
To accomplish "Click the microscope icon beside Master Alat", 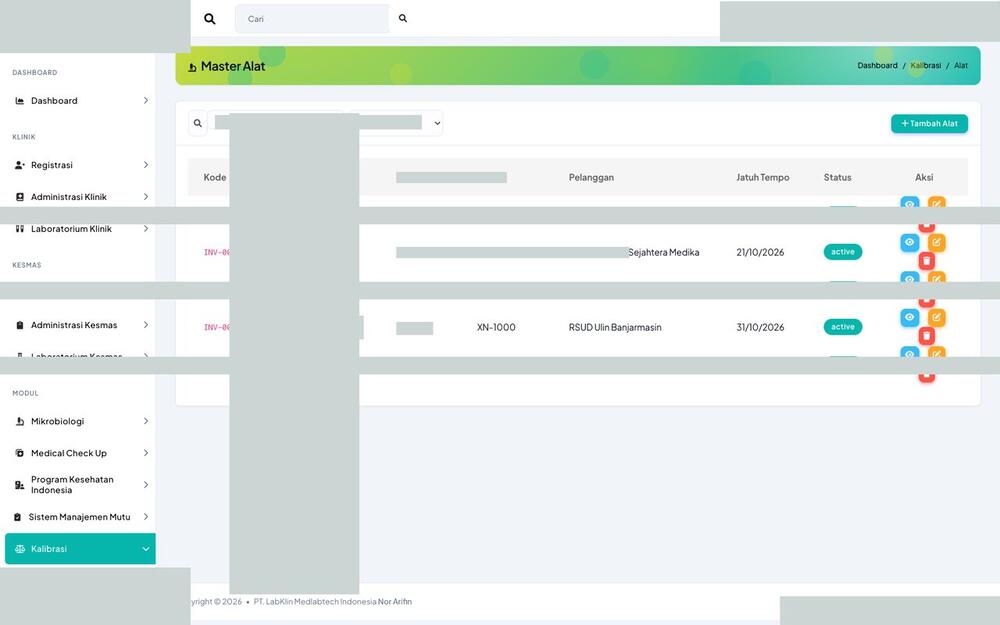I will (x=192, y=67).
